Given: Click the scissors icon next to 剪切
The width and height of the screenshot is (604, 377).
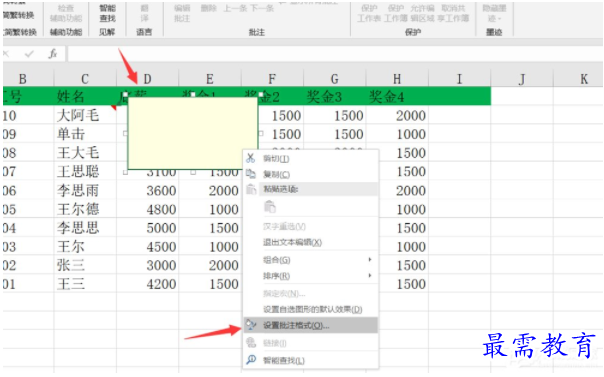Looking at the screenshot, I should pos(251,158).
